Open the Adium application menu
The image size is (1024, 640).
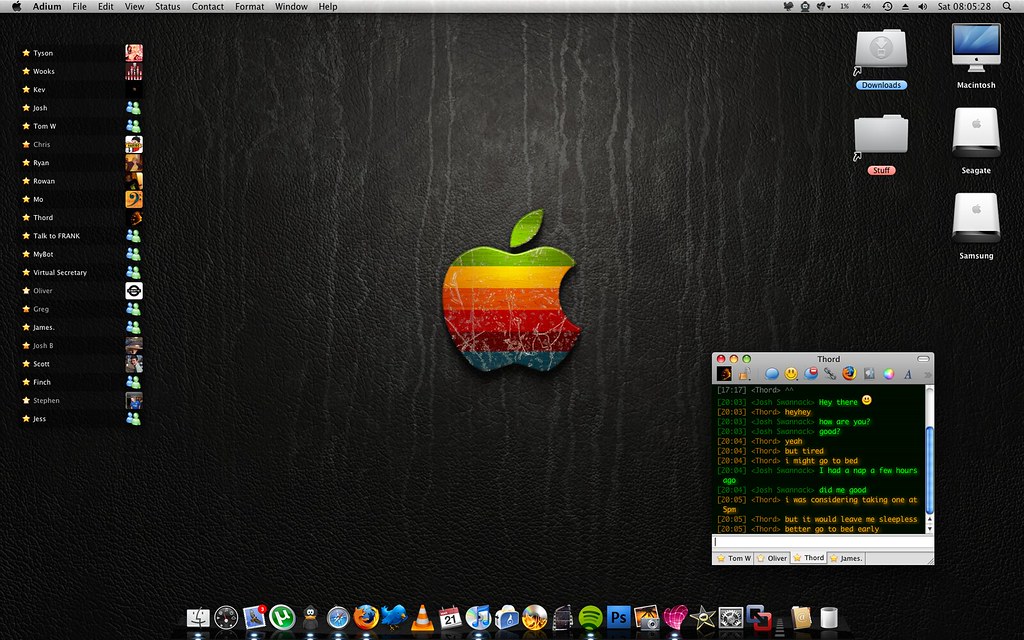pos(47,7)
